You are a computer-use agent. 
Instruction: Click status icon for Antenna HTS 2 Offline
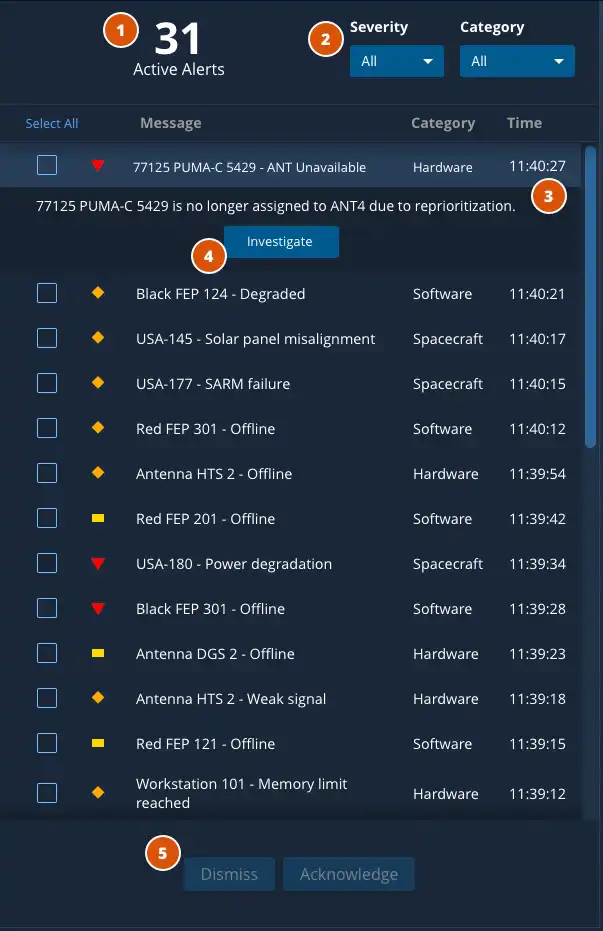pos(98,473)
